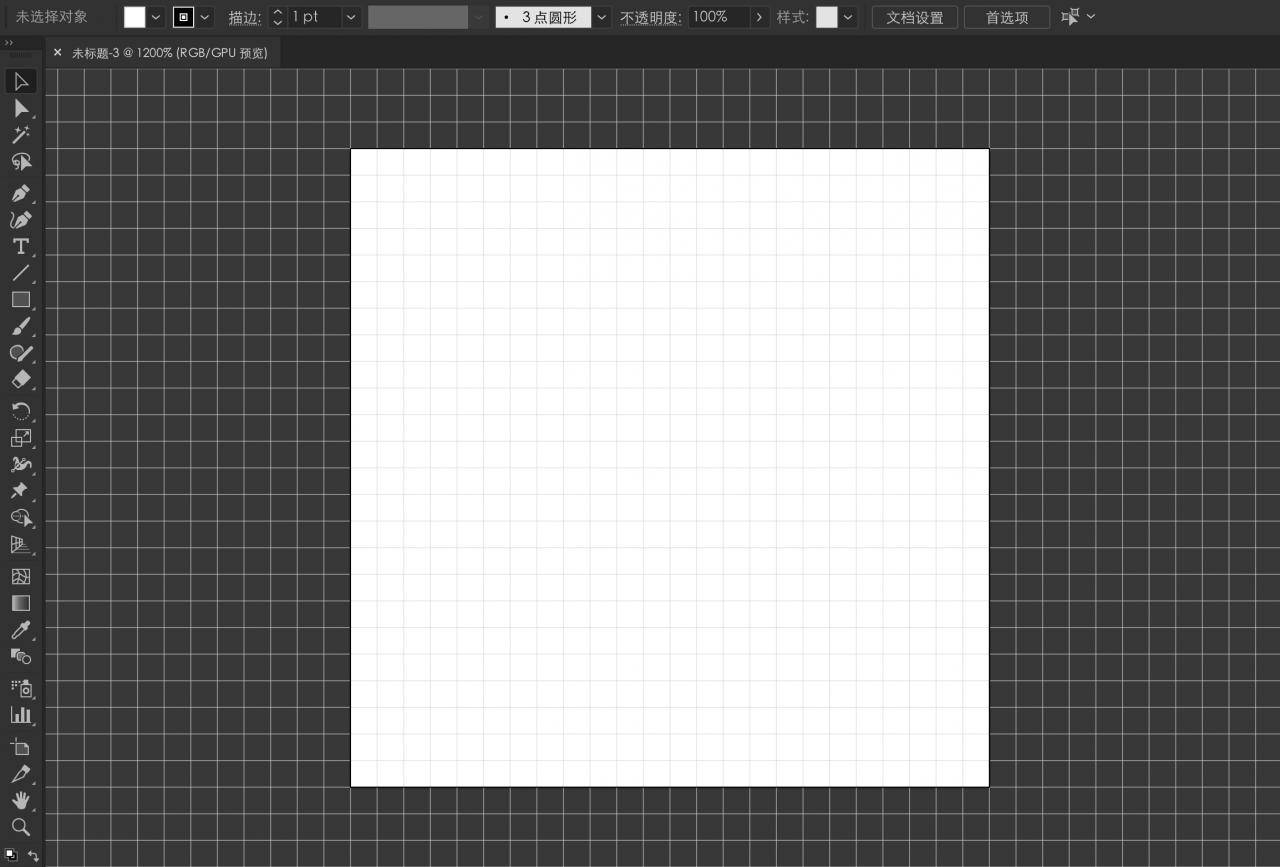This screenshot has height=867, width=1280.
Task: Select the Puppet Warp pin tool
Action: point(21,490)
